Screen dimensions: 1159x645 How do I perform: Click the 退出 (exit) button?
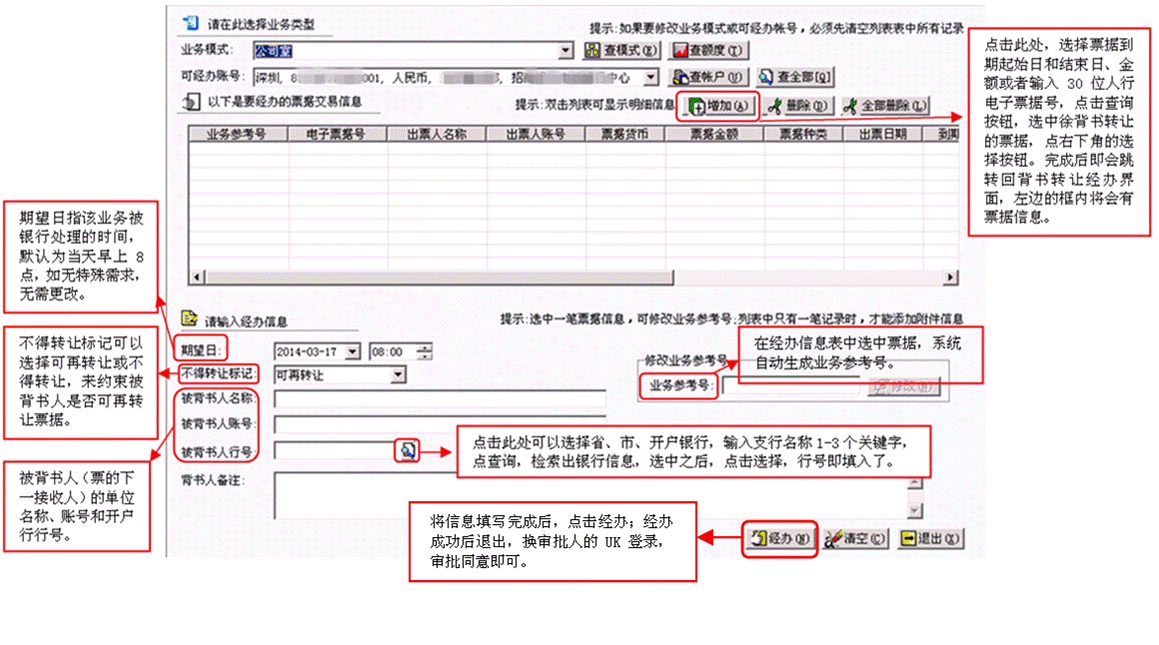(930, 538)
